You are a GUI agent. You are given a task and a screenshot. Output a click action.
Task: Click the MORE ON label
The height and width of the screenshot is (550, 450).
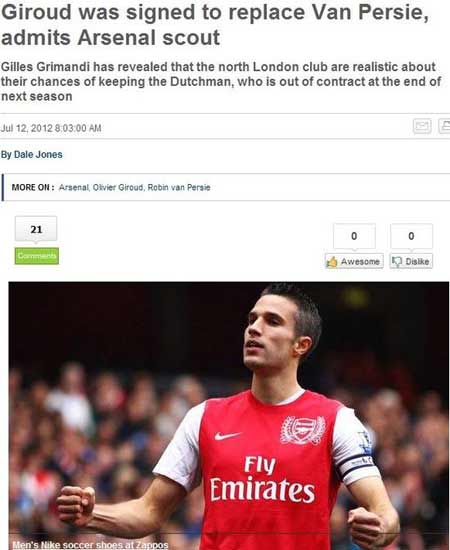[33, 187]
